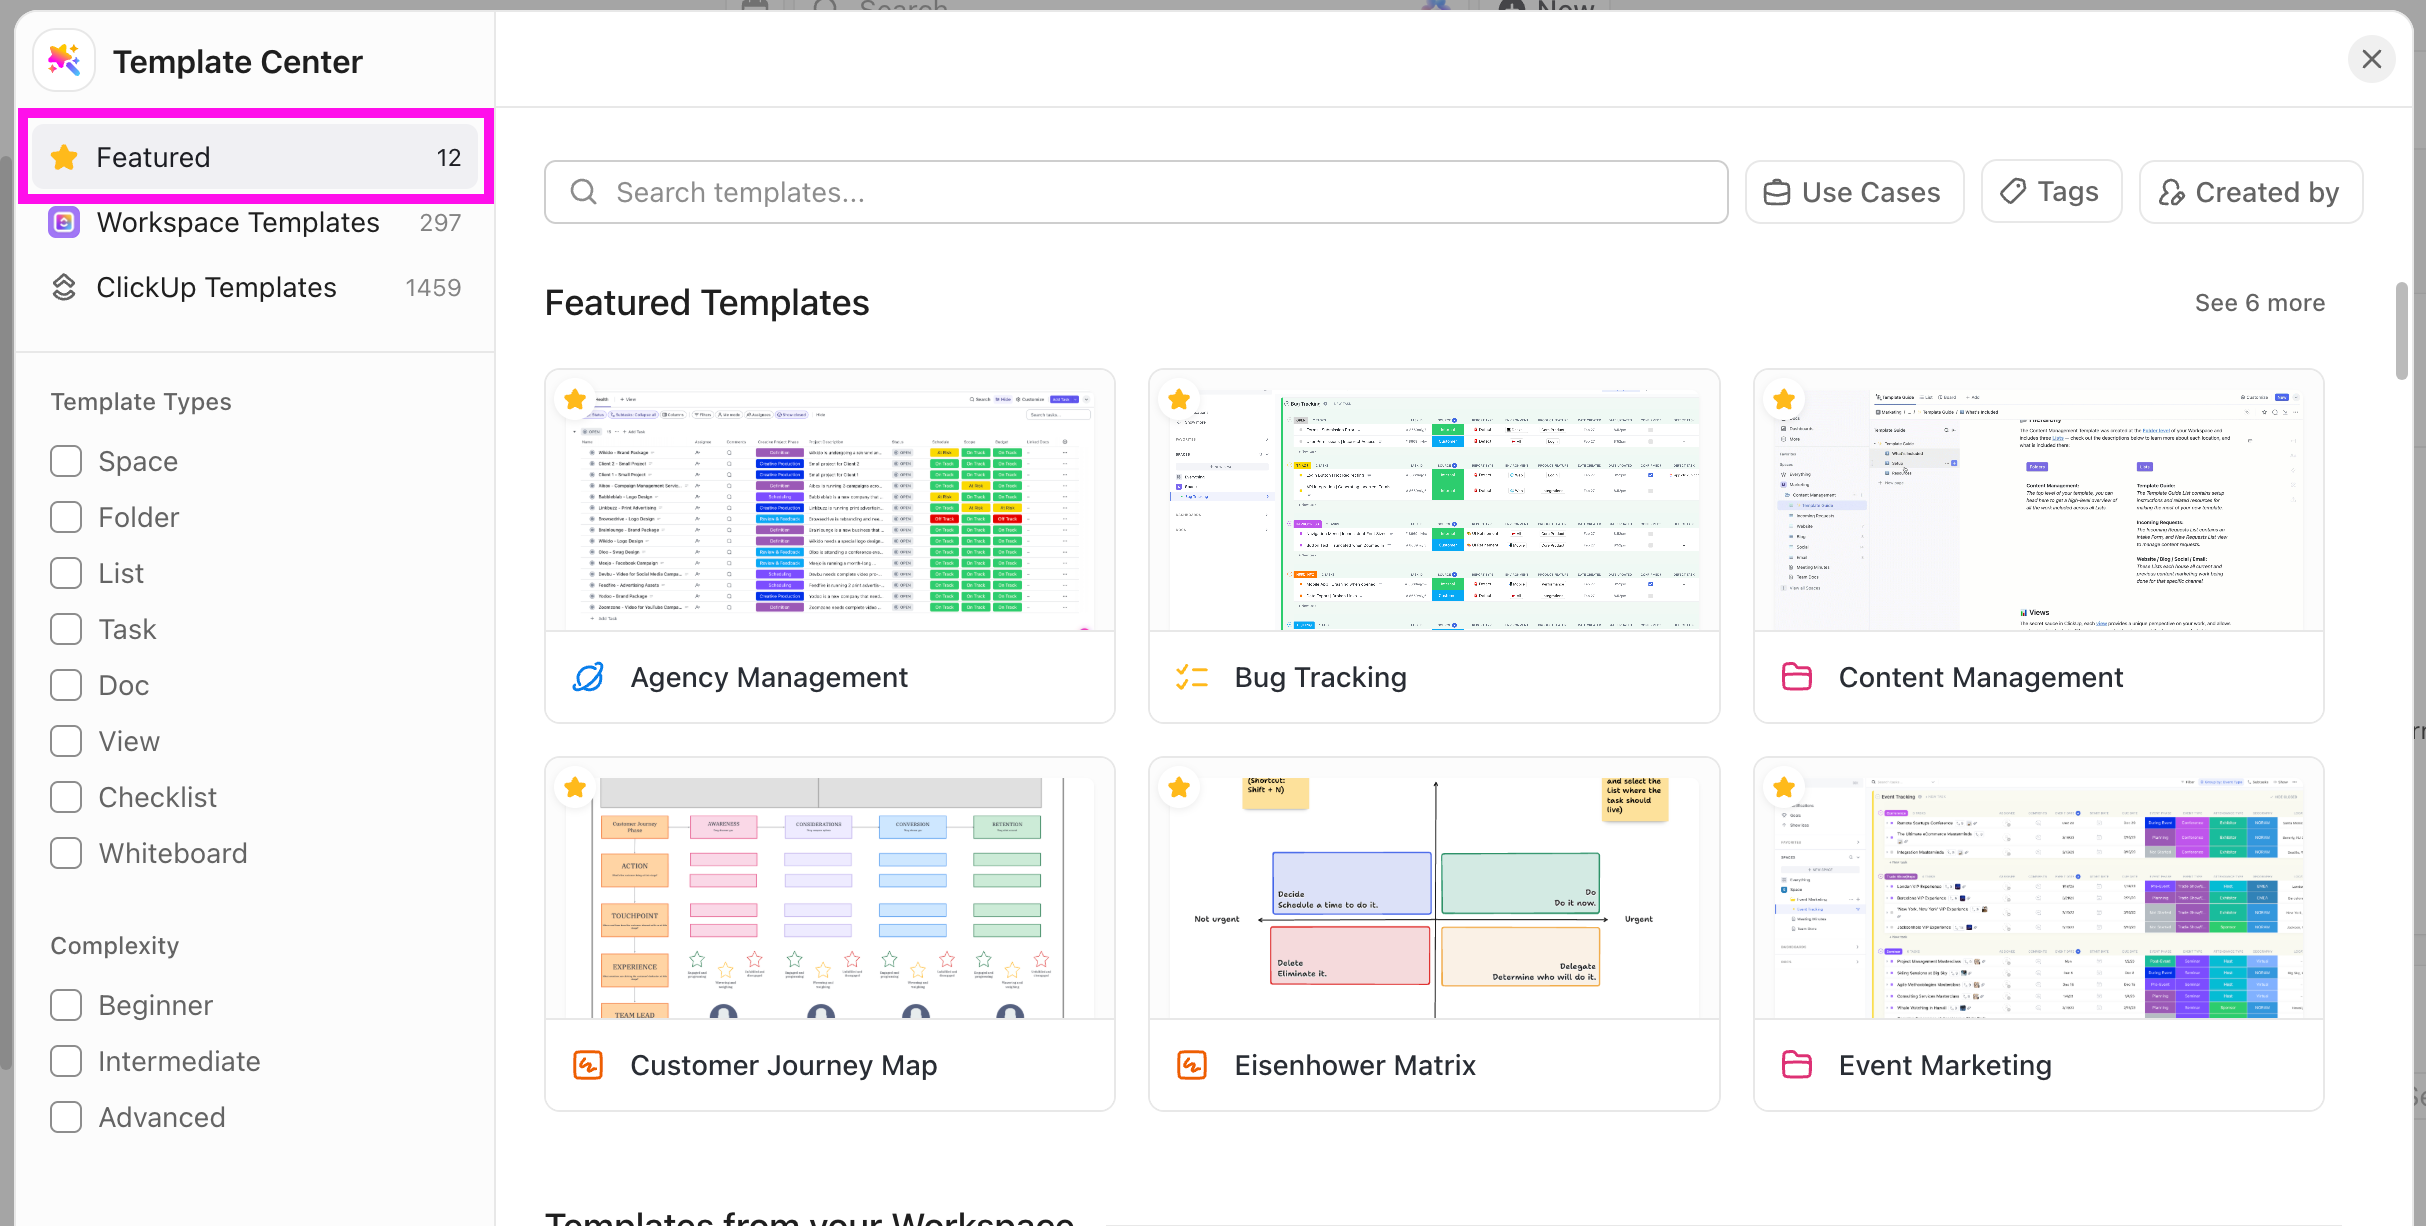The image size is (2426, 1226).
Task: Enable the Whiteboard template type filter
Action: pos(66,853)
